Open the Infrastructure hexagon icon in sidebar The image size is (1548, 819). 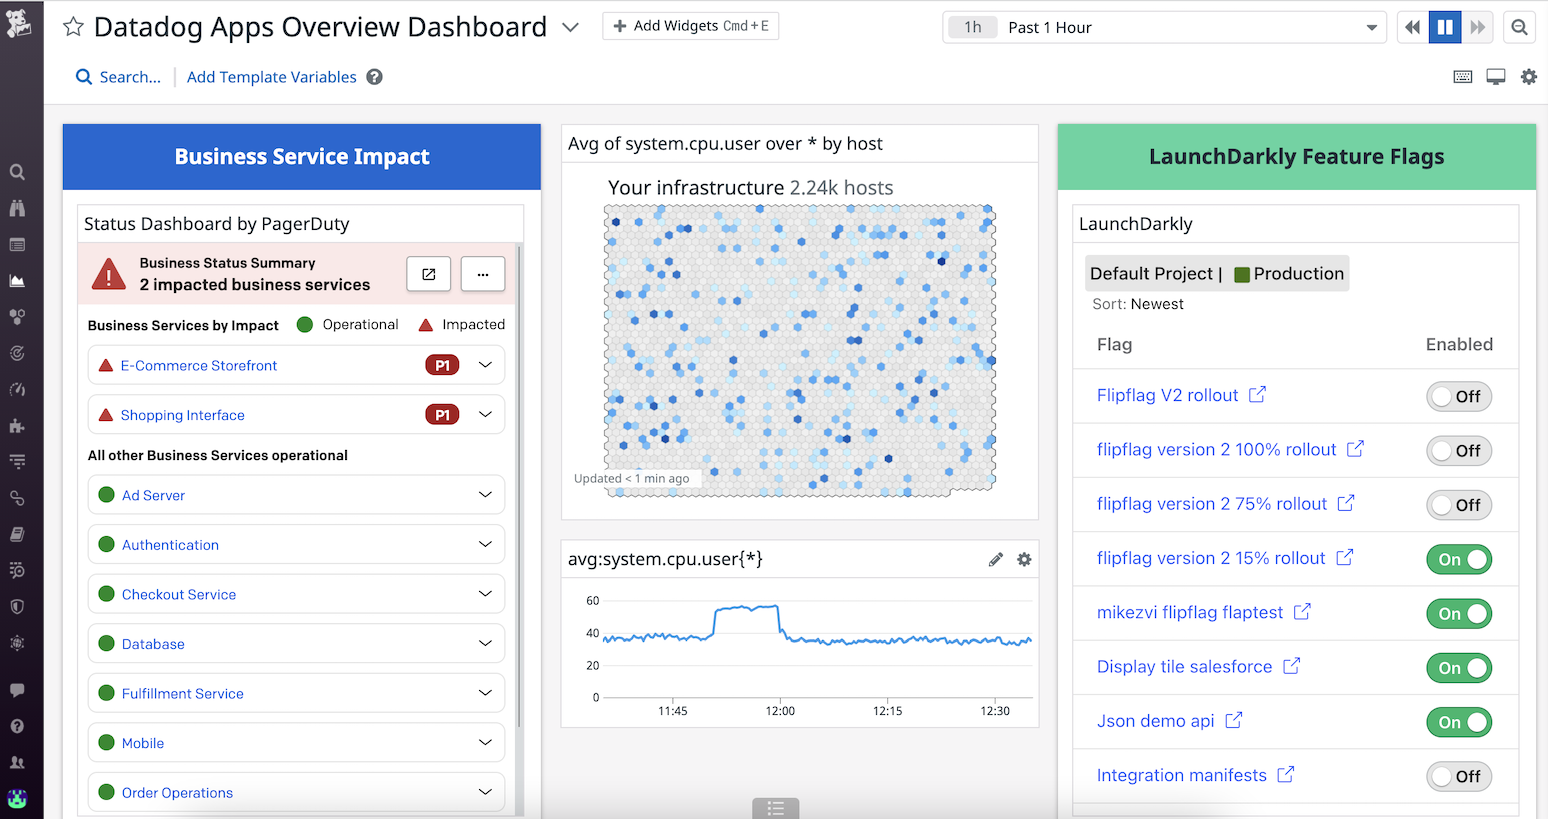click(x=18, y=317)
